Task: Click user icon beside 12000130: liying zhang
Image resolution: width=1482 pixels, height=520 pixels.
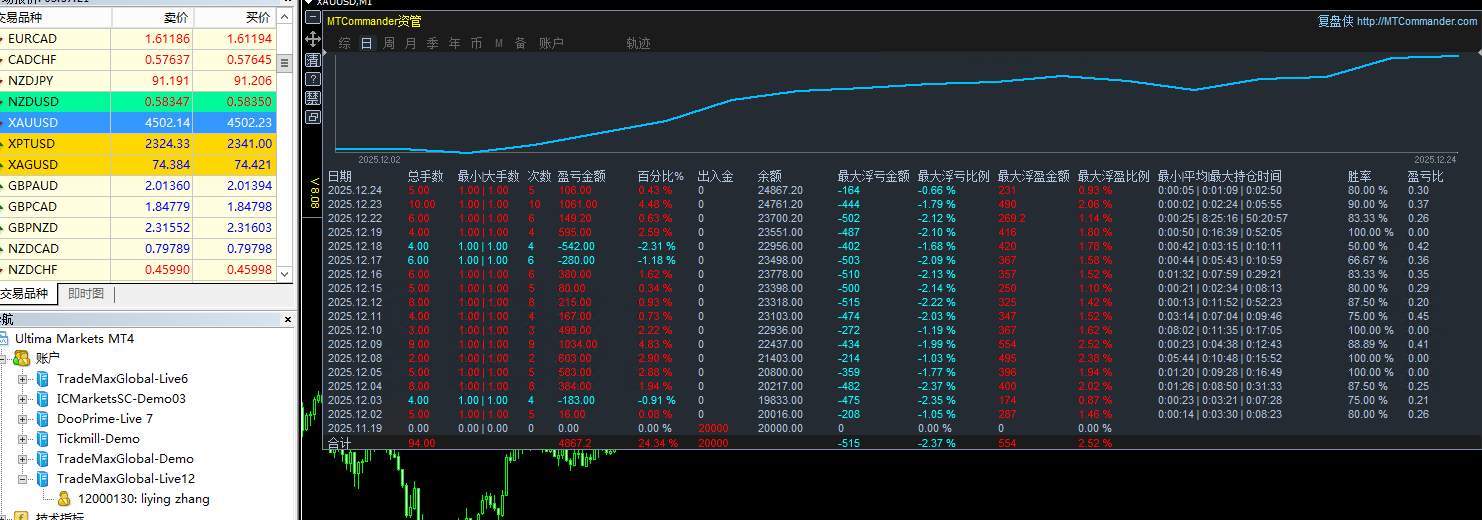Action: pyautogui.click(x=64, y=498)
